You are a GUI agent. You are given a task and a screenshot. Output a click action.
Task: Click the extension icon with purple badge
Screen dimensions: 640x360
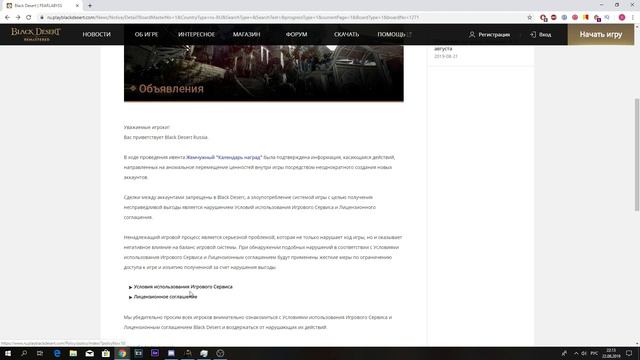[x=597, y=18]
